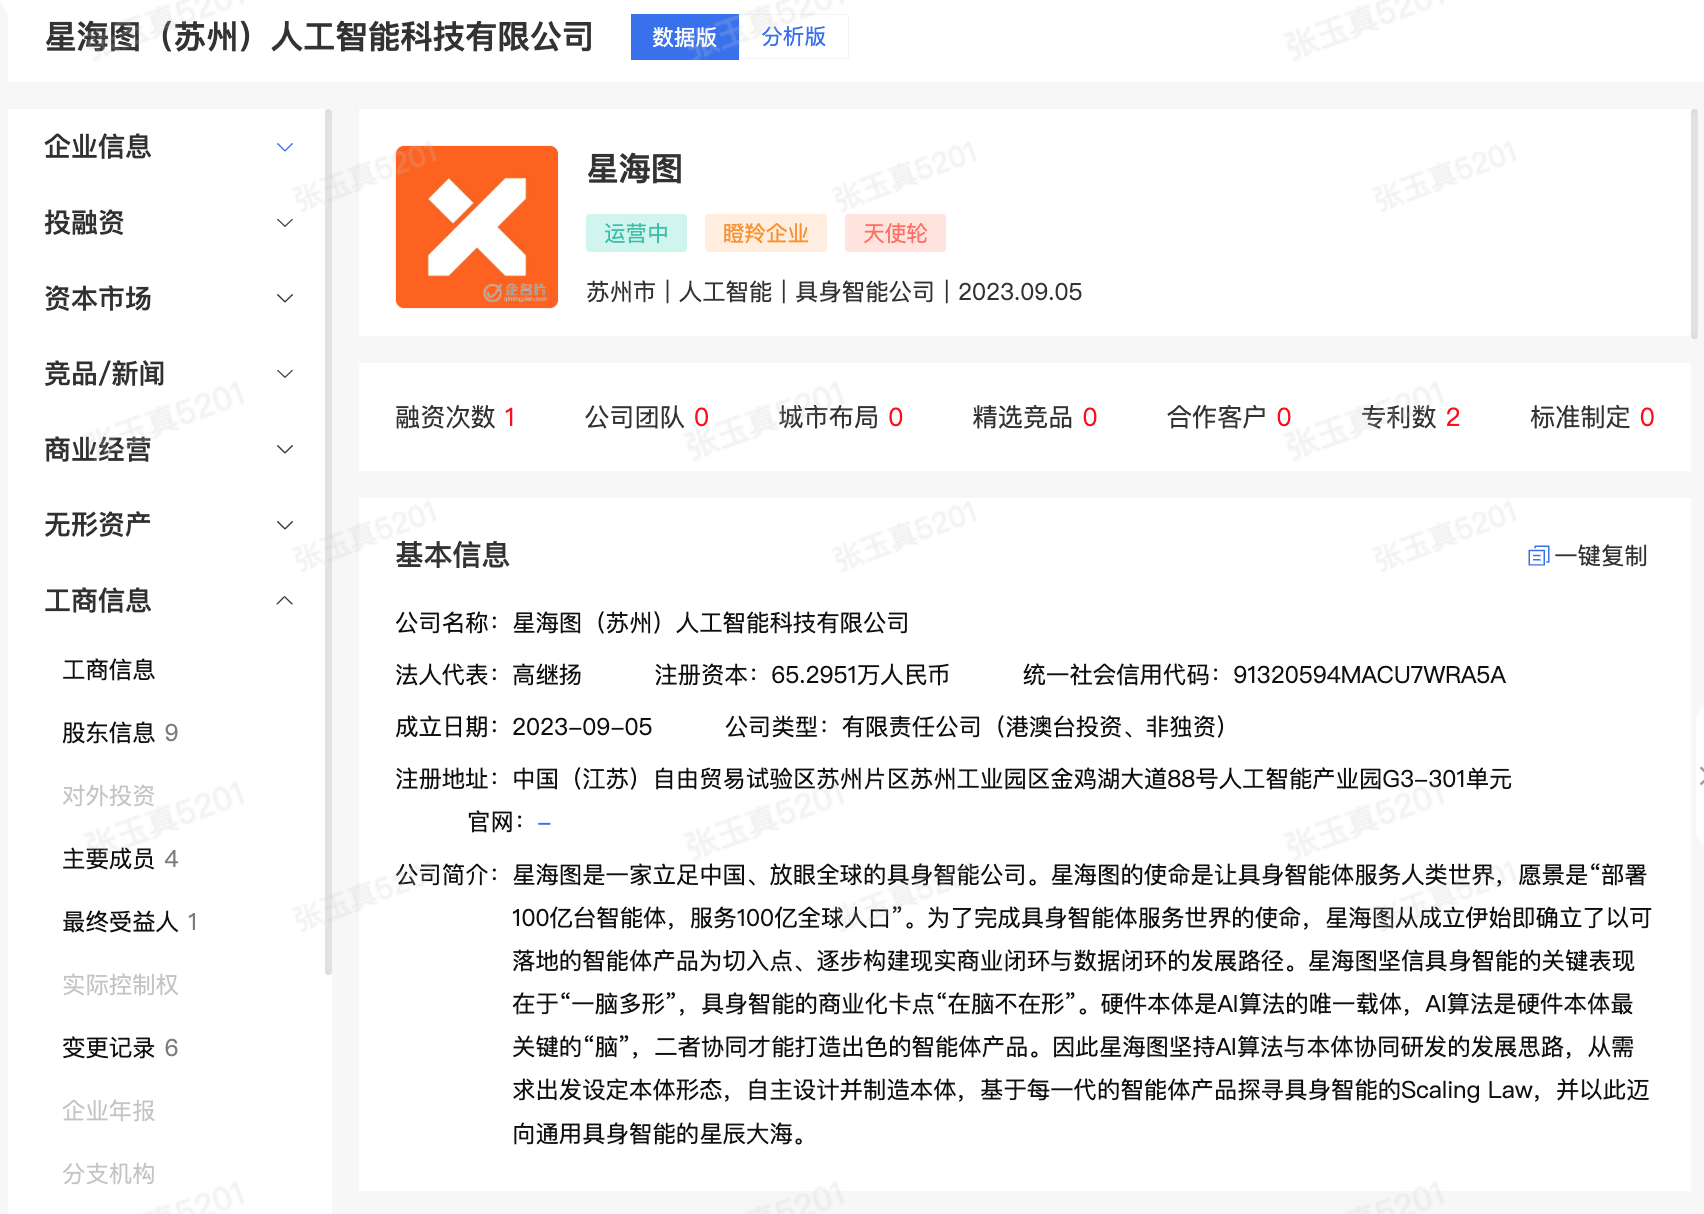Click the 星海图 company name heading

click(x=635, y=169)
